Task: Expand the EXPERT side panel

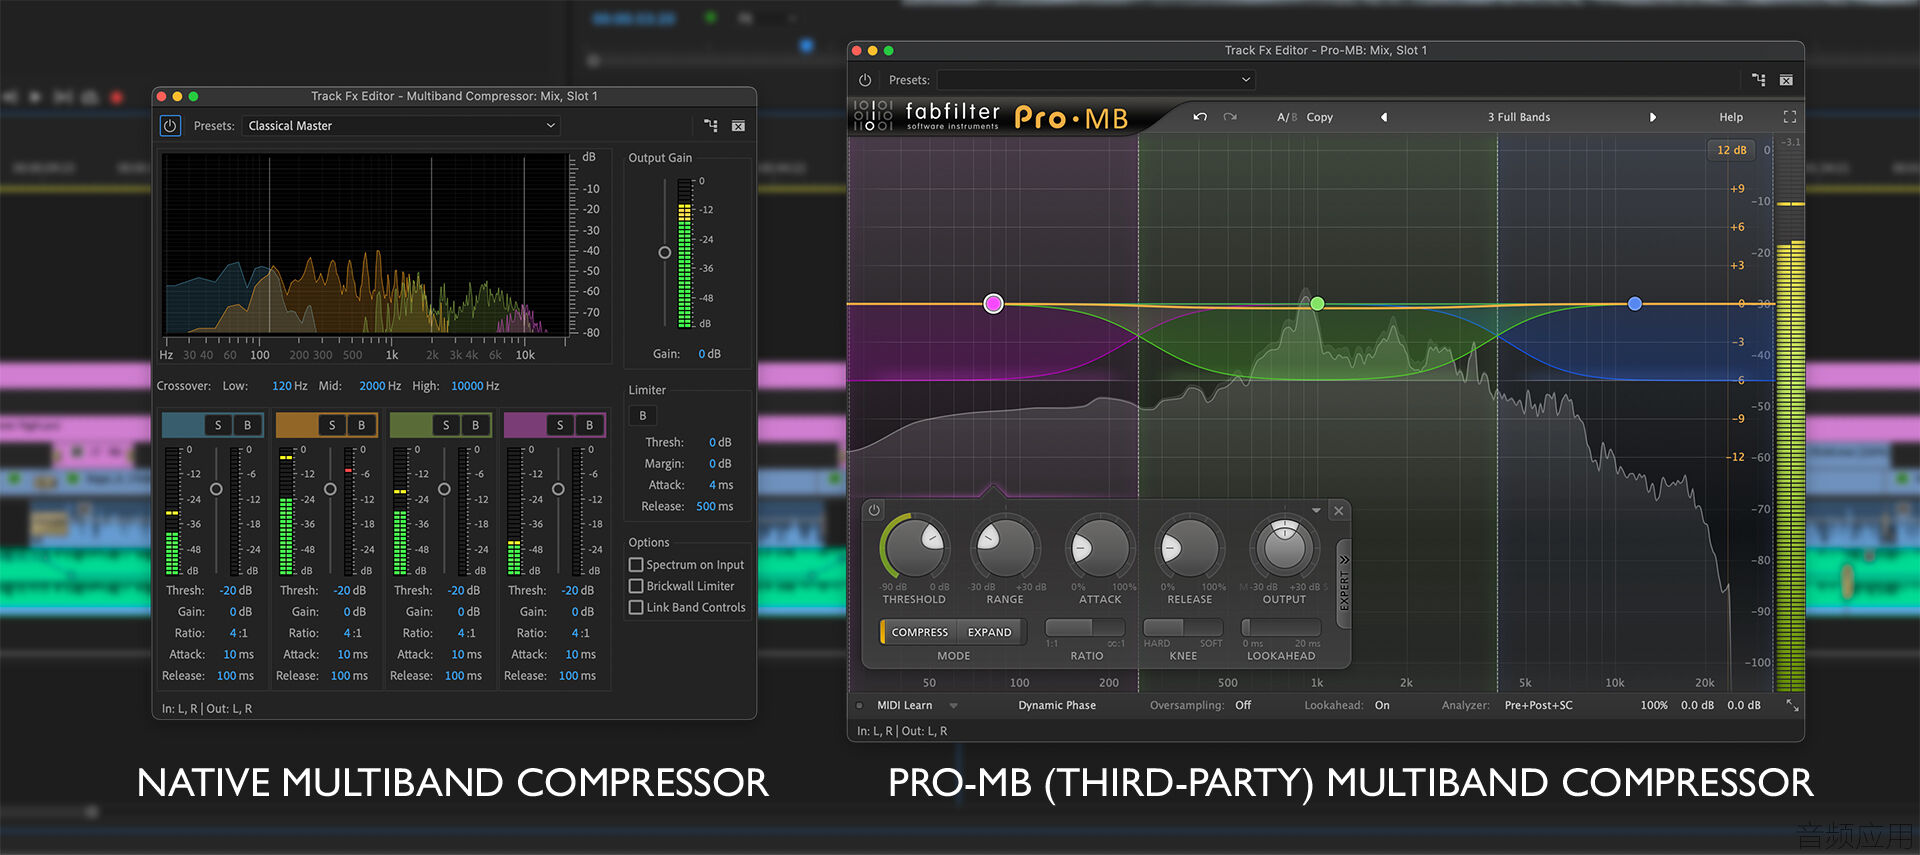Action: (x=1344, y=583)
